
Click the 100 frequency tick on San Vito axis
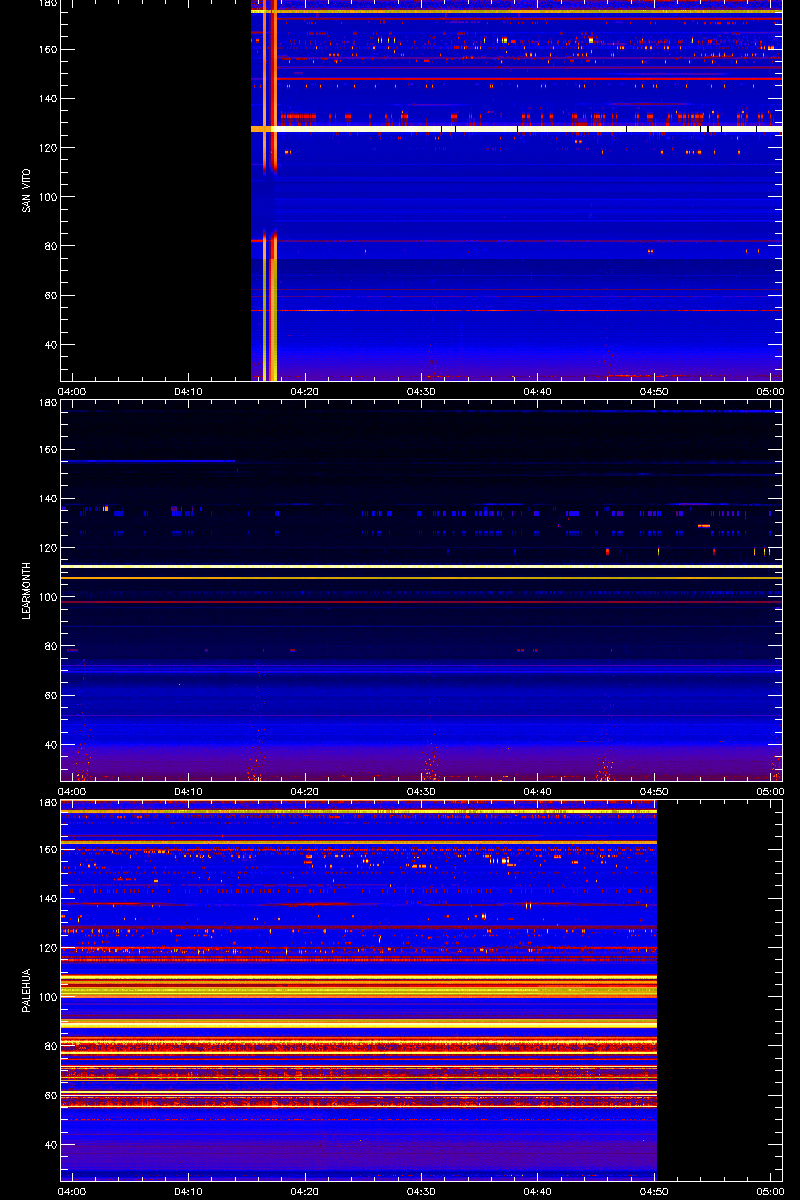[47, 197]
